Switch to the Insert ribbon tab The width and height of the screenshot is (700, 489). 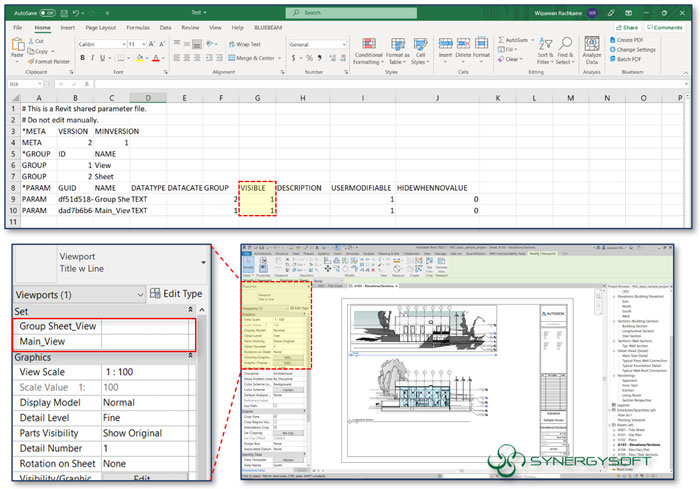[68, 28]
